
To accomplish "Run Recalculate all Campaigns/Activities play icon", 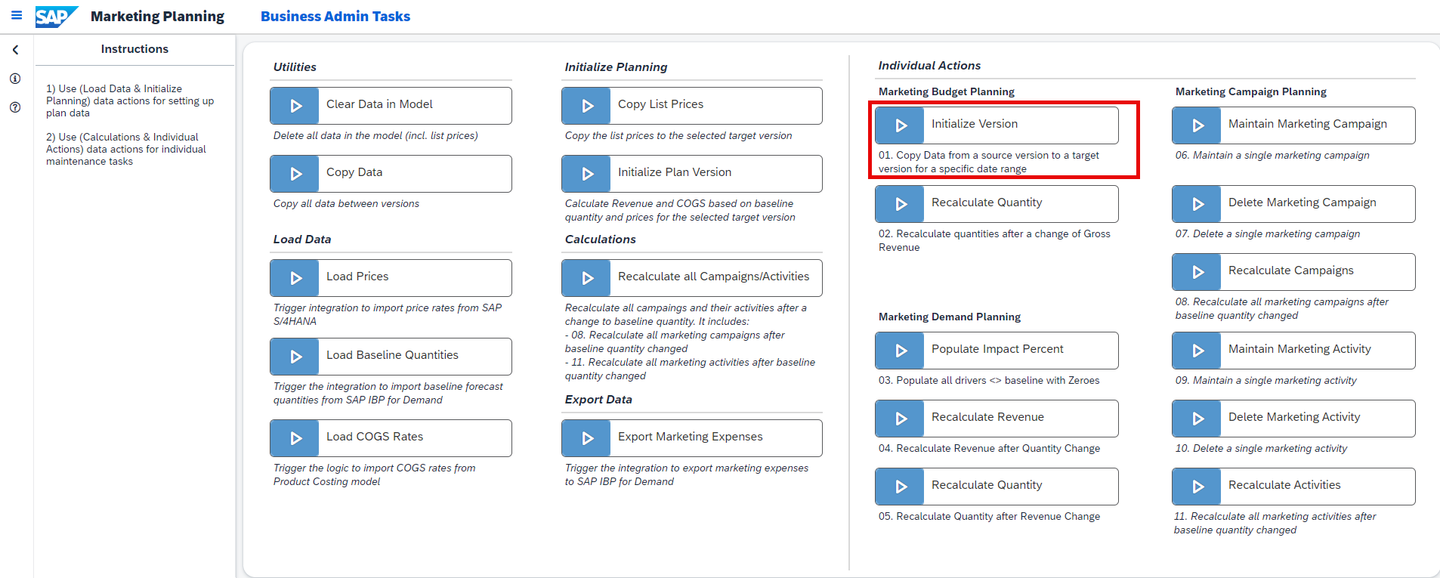I will tap(587, 277).
